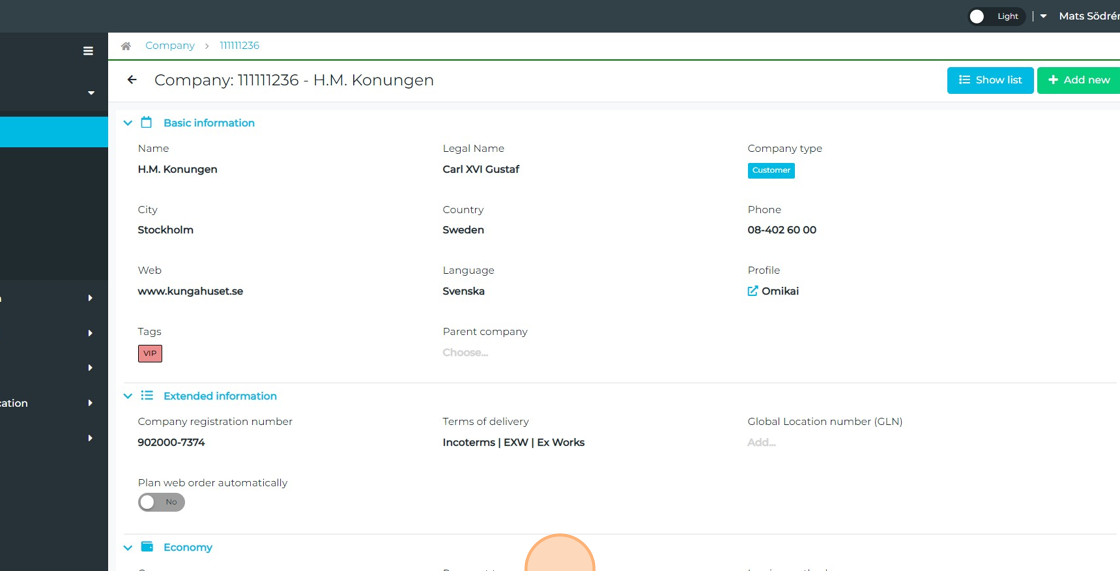Click the Add new button
Image resolution: width=1120 pixels, height=571 pixels.
click(x=1078, y=80)
